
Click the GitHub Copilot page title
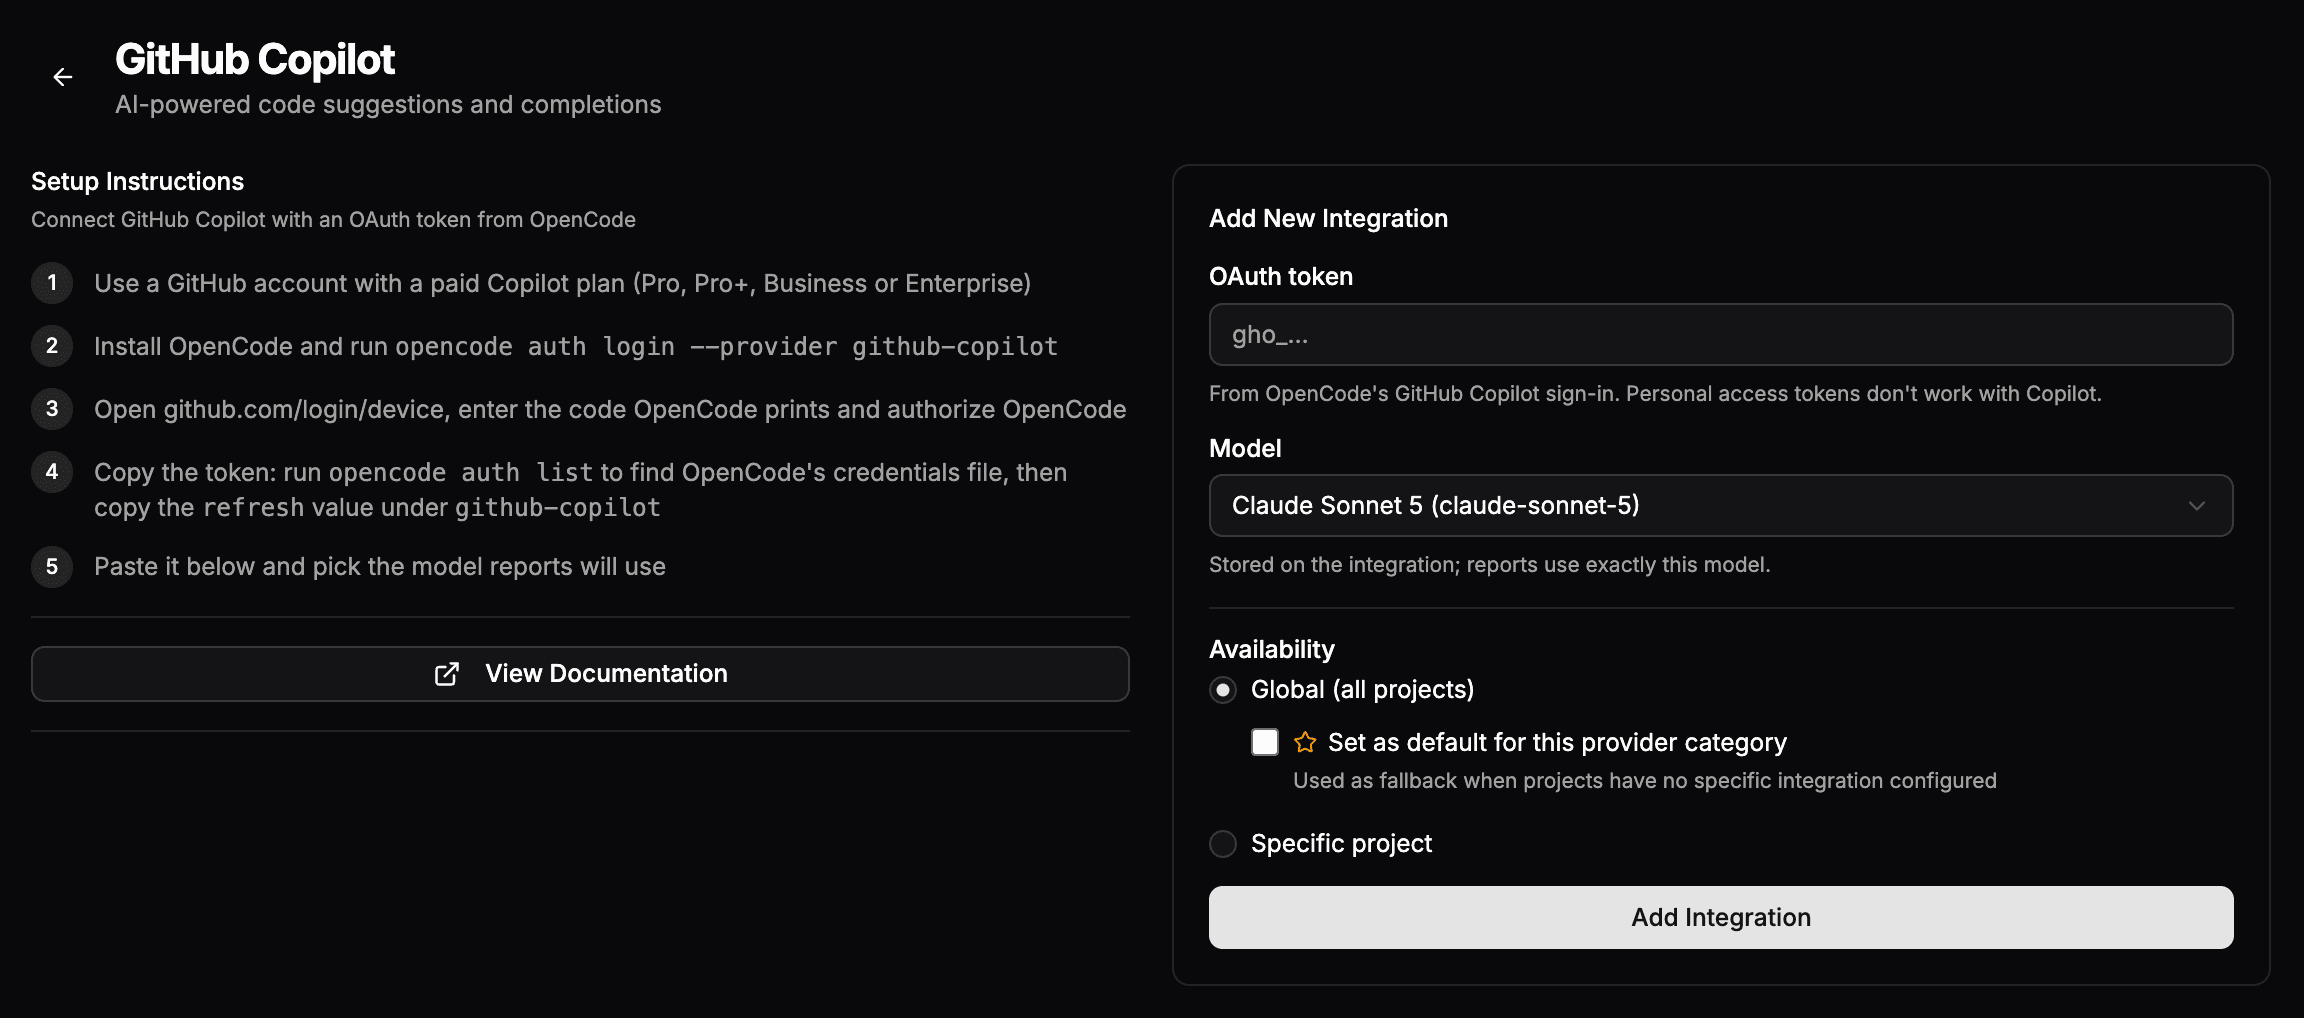255,60
